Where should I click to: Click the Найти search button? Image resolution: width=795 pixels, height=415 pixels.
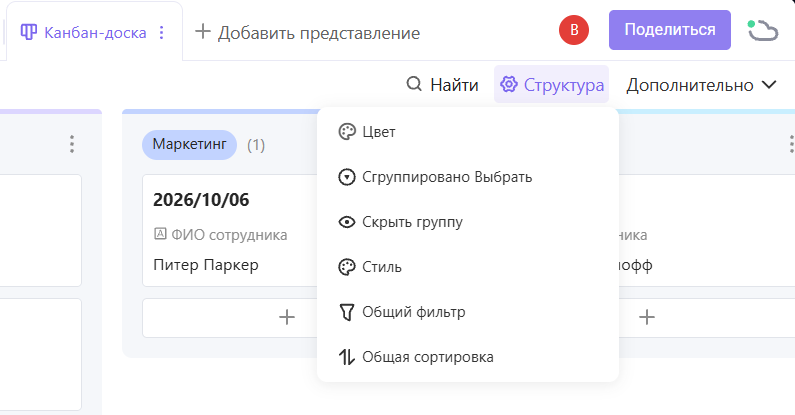click(442, 85)
